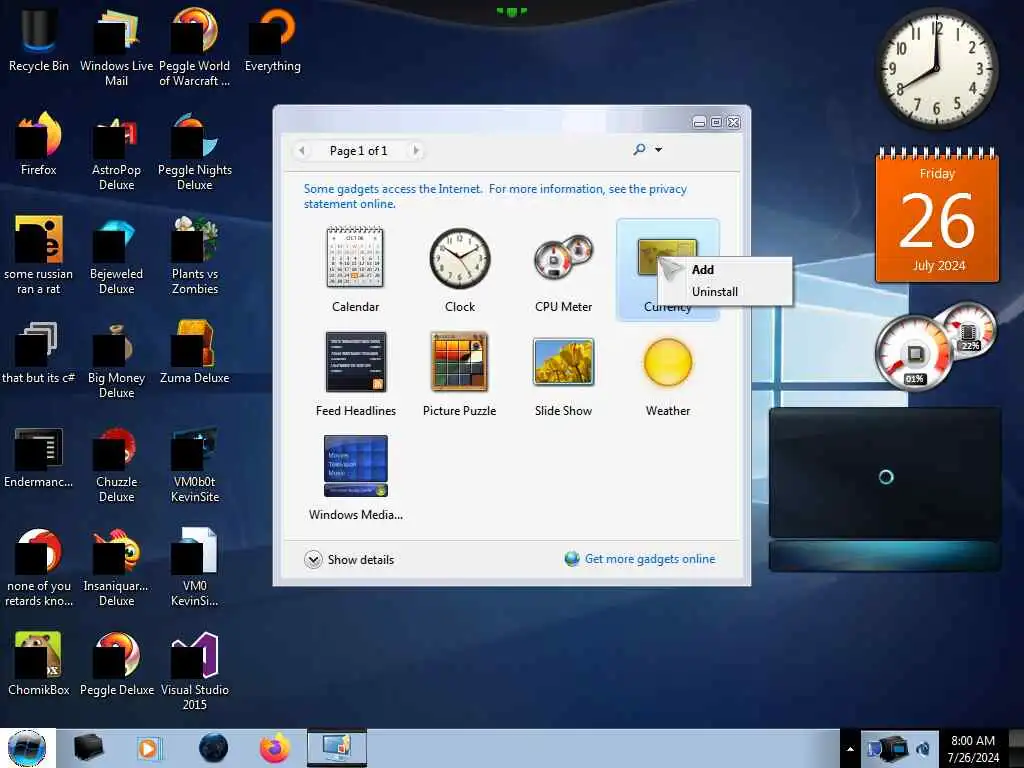
Task: Open Windows Media Player from taskbar
Action: click(148, 748)
